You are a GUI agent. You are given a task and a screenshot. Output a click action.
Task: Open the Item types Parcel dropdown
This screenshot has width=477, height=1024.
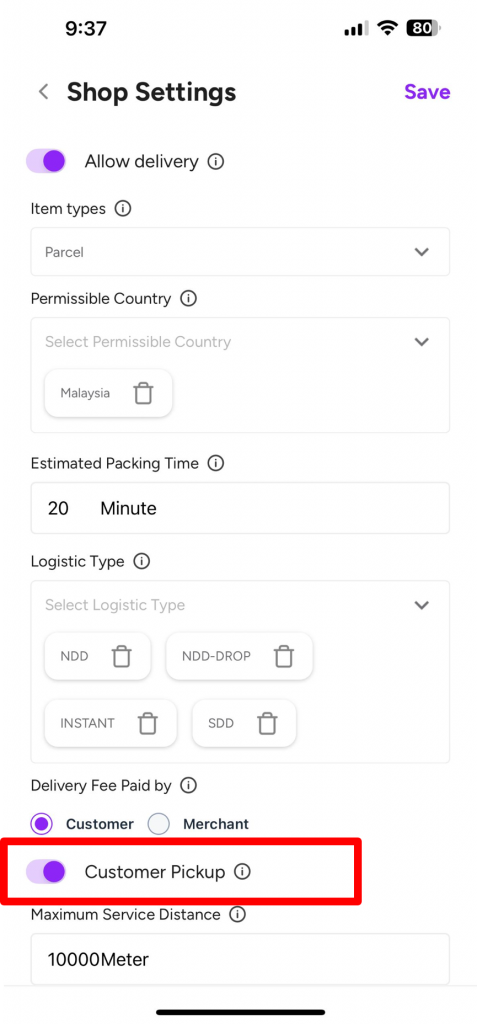point(240,251)
